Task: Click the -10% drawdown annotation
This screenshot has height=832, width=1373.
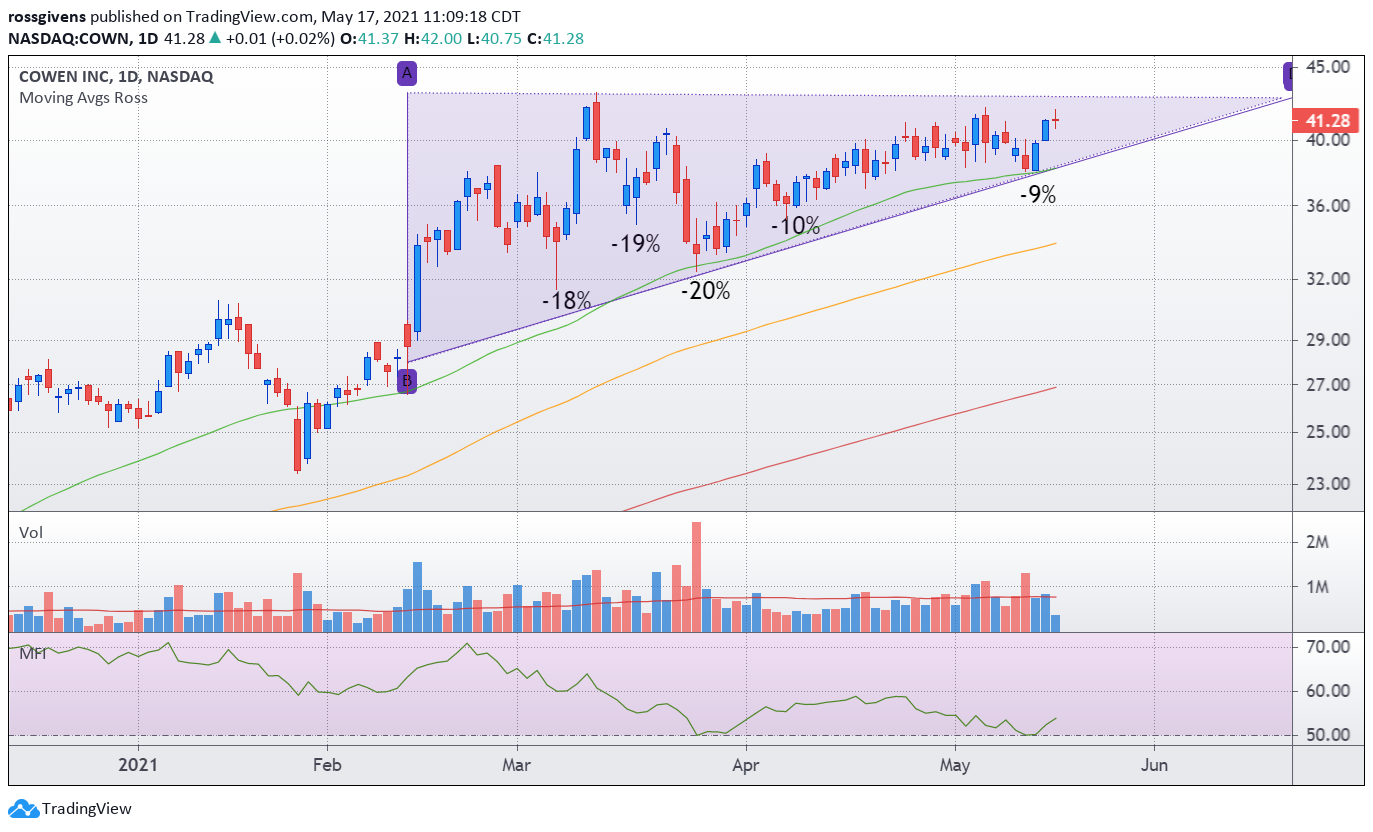Action: pos(796,226)
